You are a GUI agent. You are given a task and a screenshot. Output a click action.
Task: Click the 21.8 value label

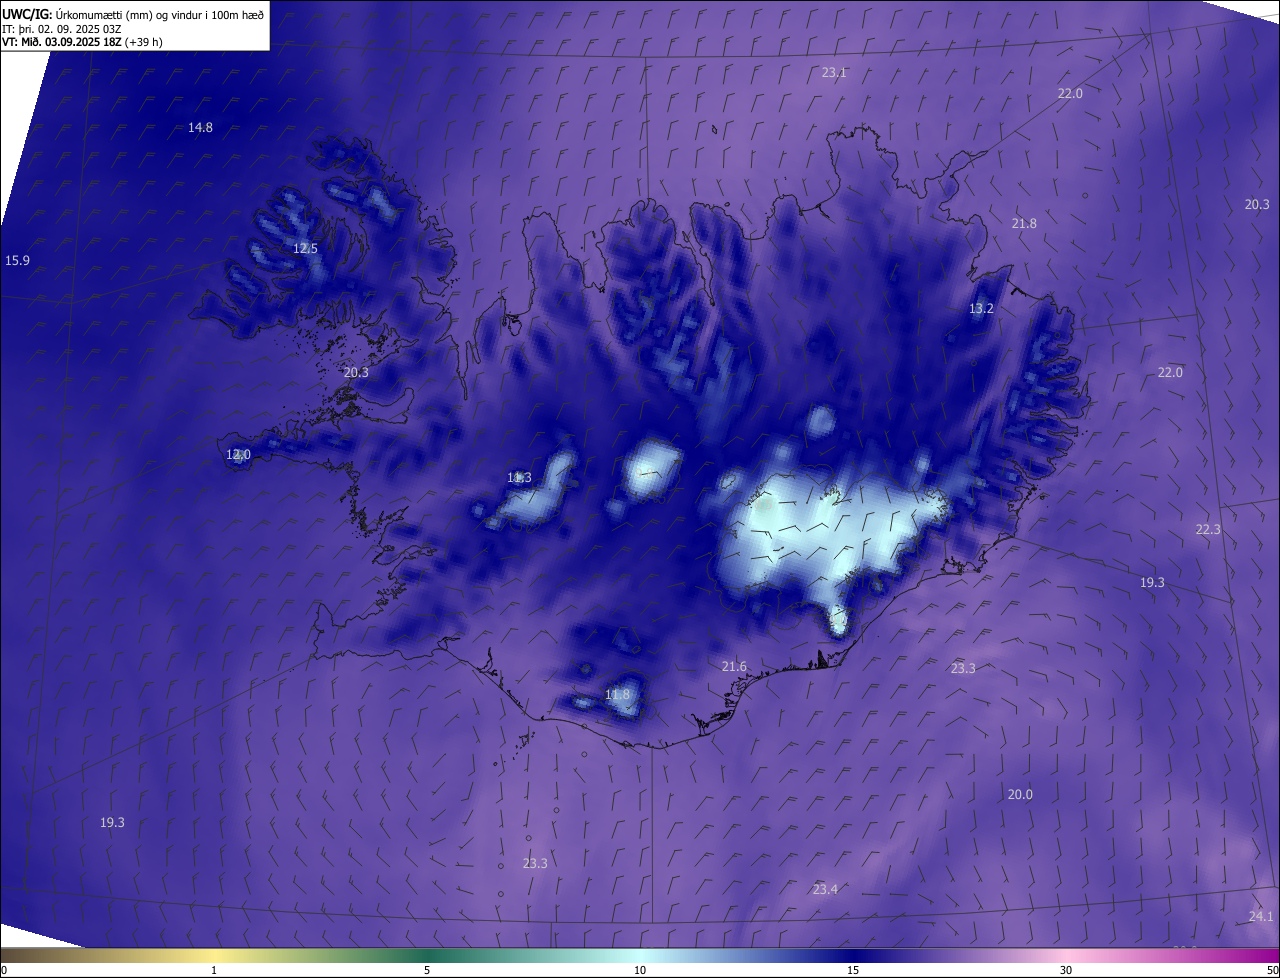pyautogui.click(x=1024, y=223)
